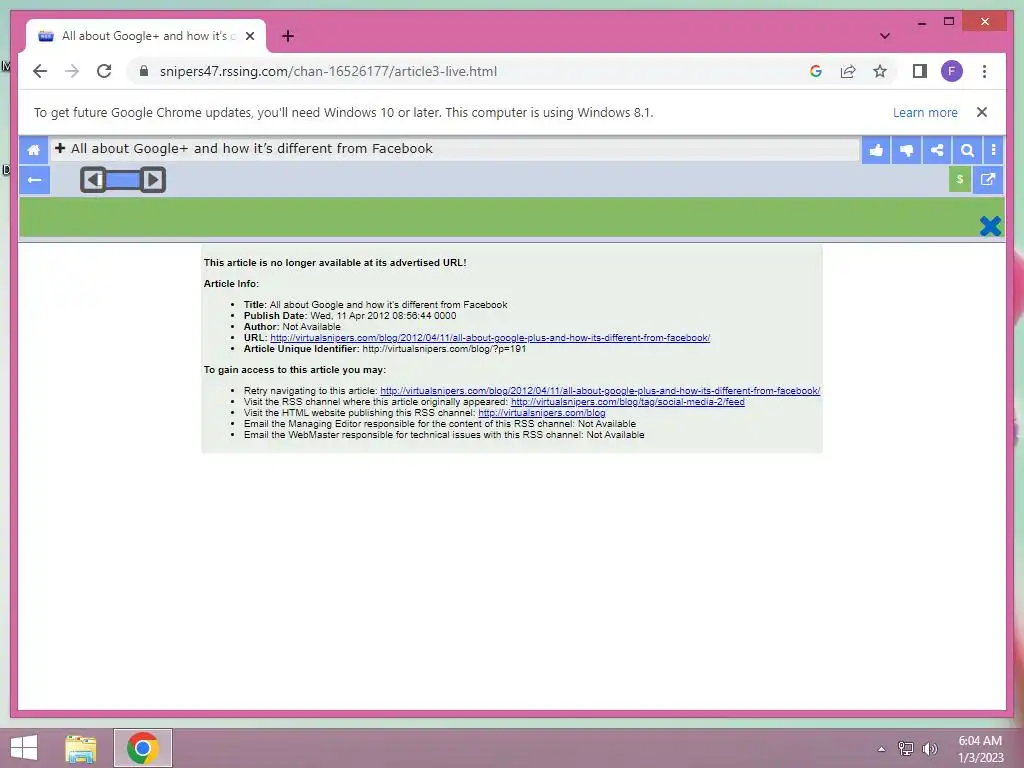The height and width of the screenshot is (768, 1024).
Task: Open Chrome's three-dot menu
Action: 984,71
